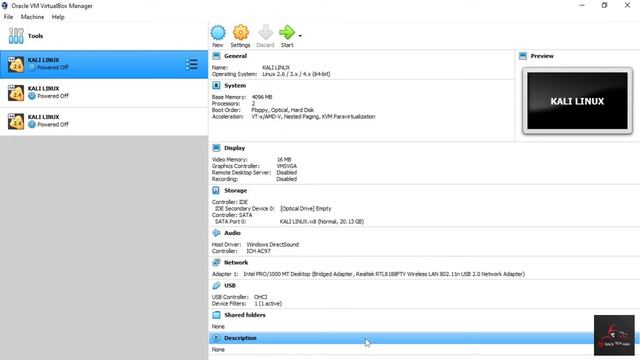Click the General section icon
The image size is (640, 360).
click(x=216, y=56)
